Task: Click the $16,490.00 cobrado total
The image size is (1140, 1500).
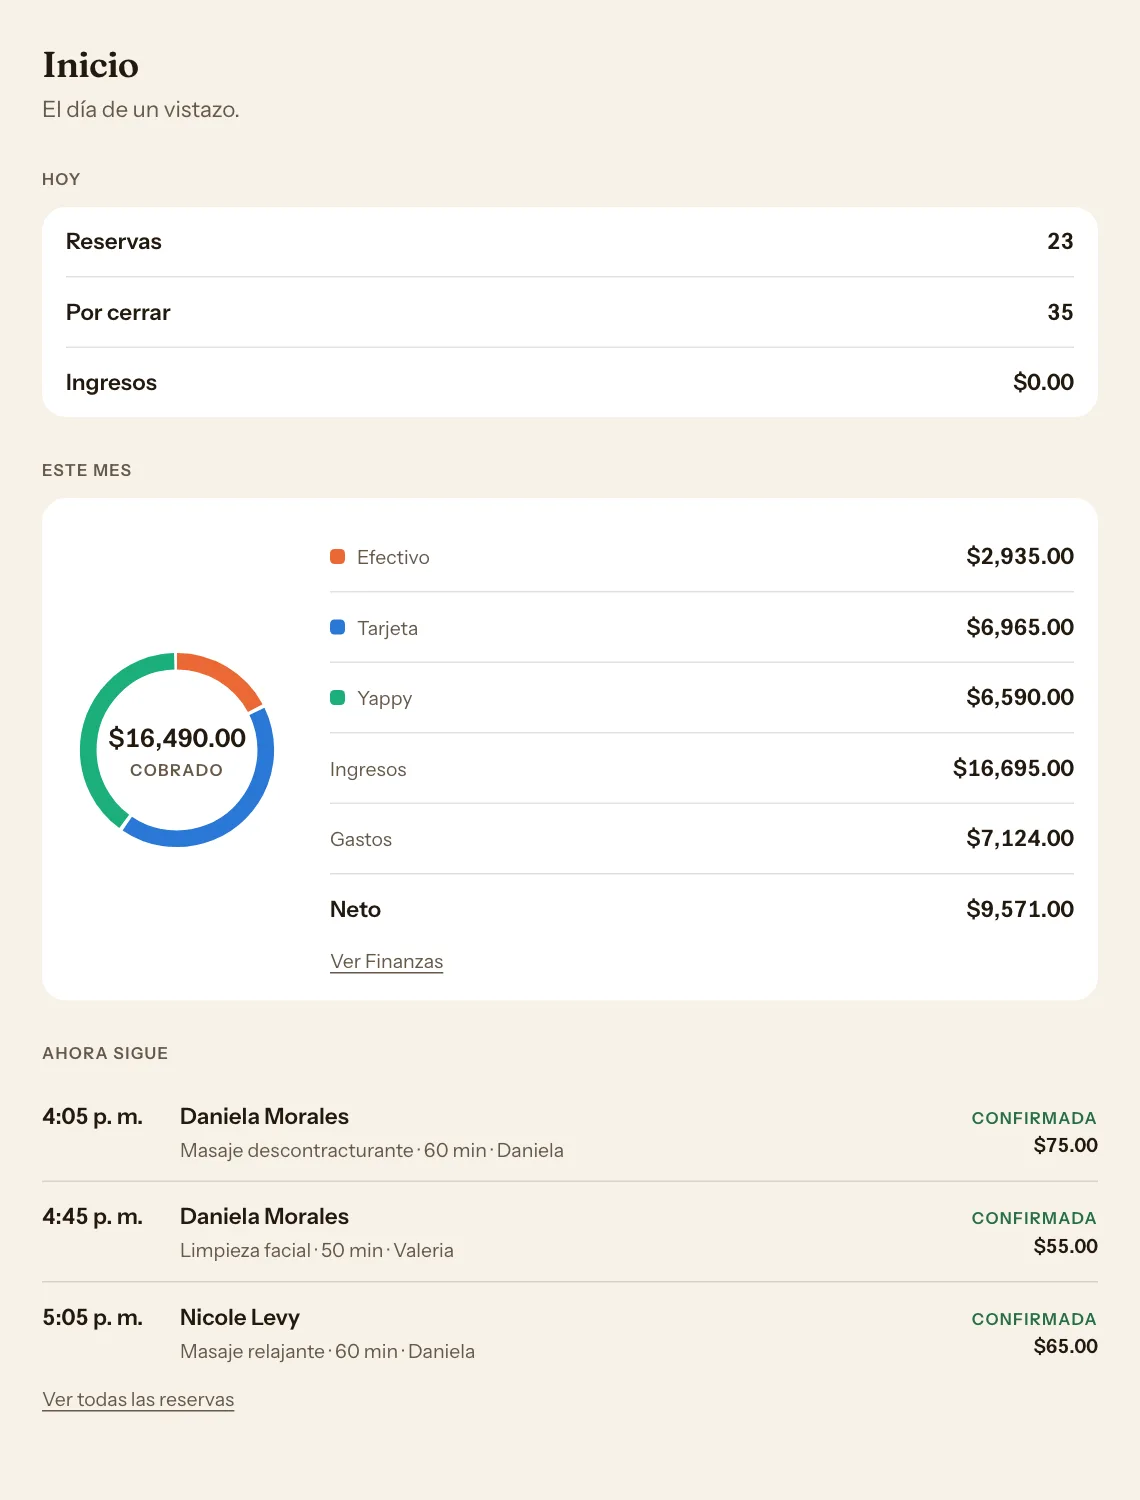Action: [177, 738]
